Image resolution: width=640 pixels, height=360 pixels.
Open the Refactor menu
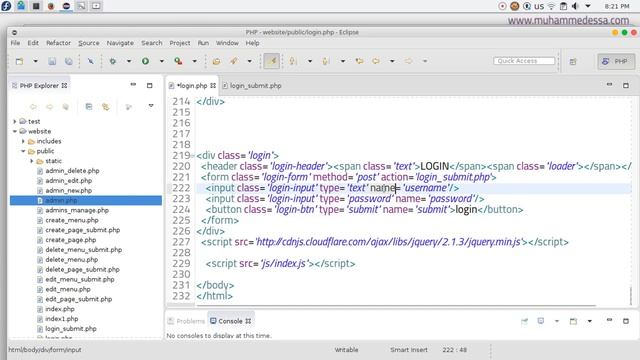pos(58,43)
